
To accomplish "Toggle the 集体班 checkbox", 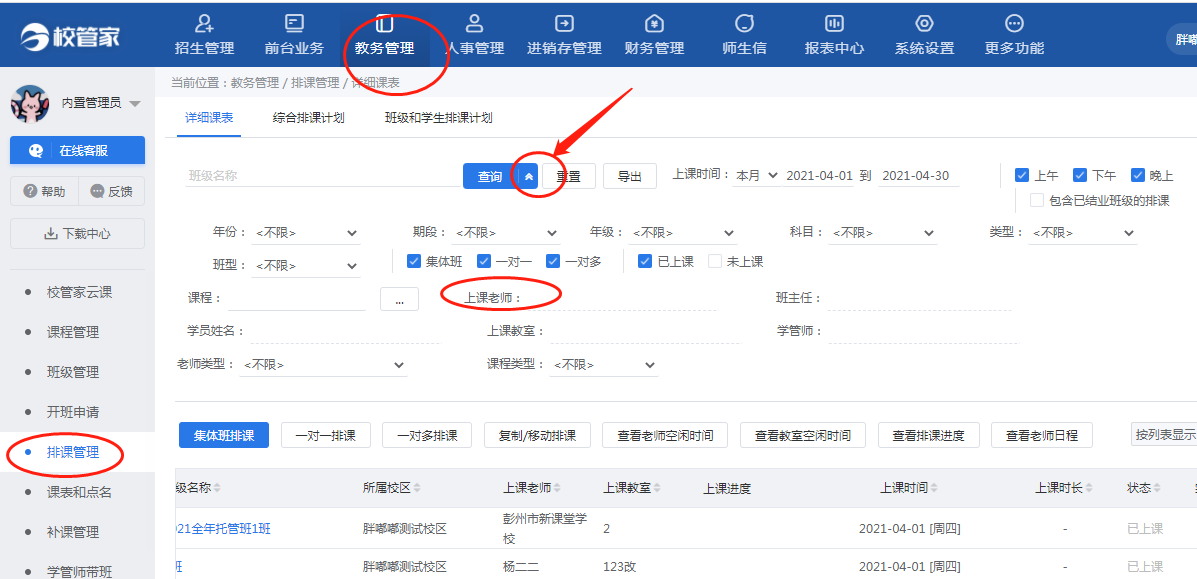I will point(414,261).
